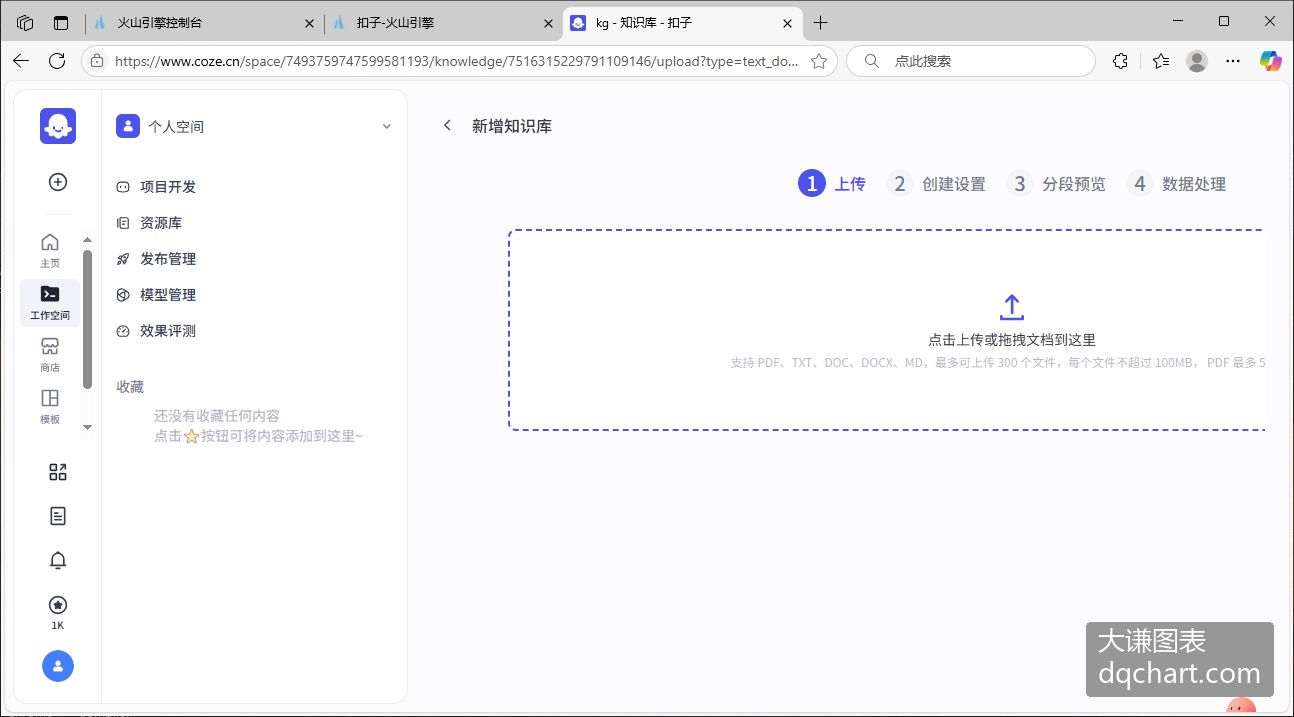The height and width of the screenshot is (717, 1294).
Task: Click the 新增知识库 heading
Action: [512, 126]
